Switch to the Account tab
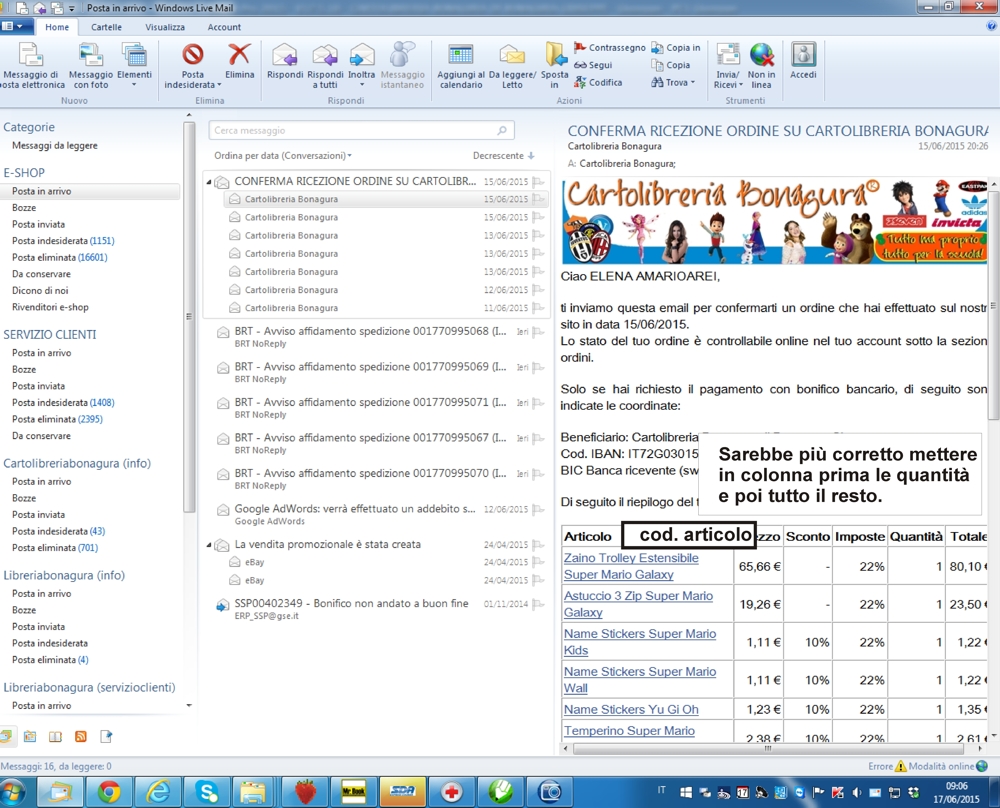Image resolution: width=1000 pixels, height=808 pixels. click(x=224, y=27)
